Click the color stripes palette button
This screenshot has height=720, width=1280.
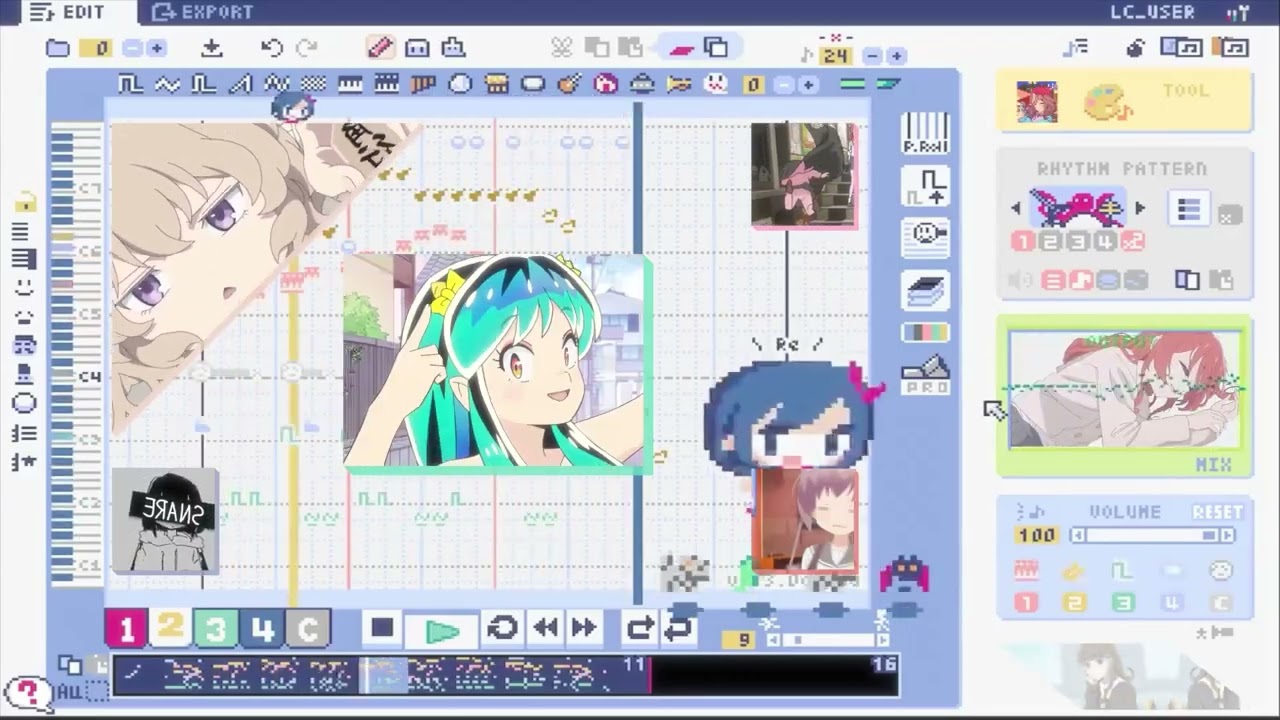click(925, 332)
